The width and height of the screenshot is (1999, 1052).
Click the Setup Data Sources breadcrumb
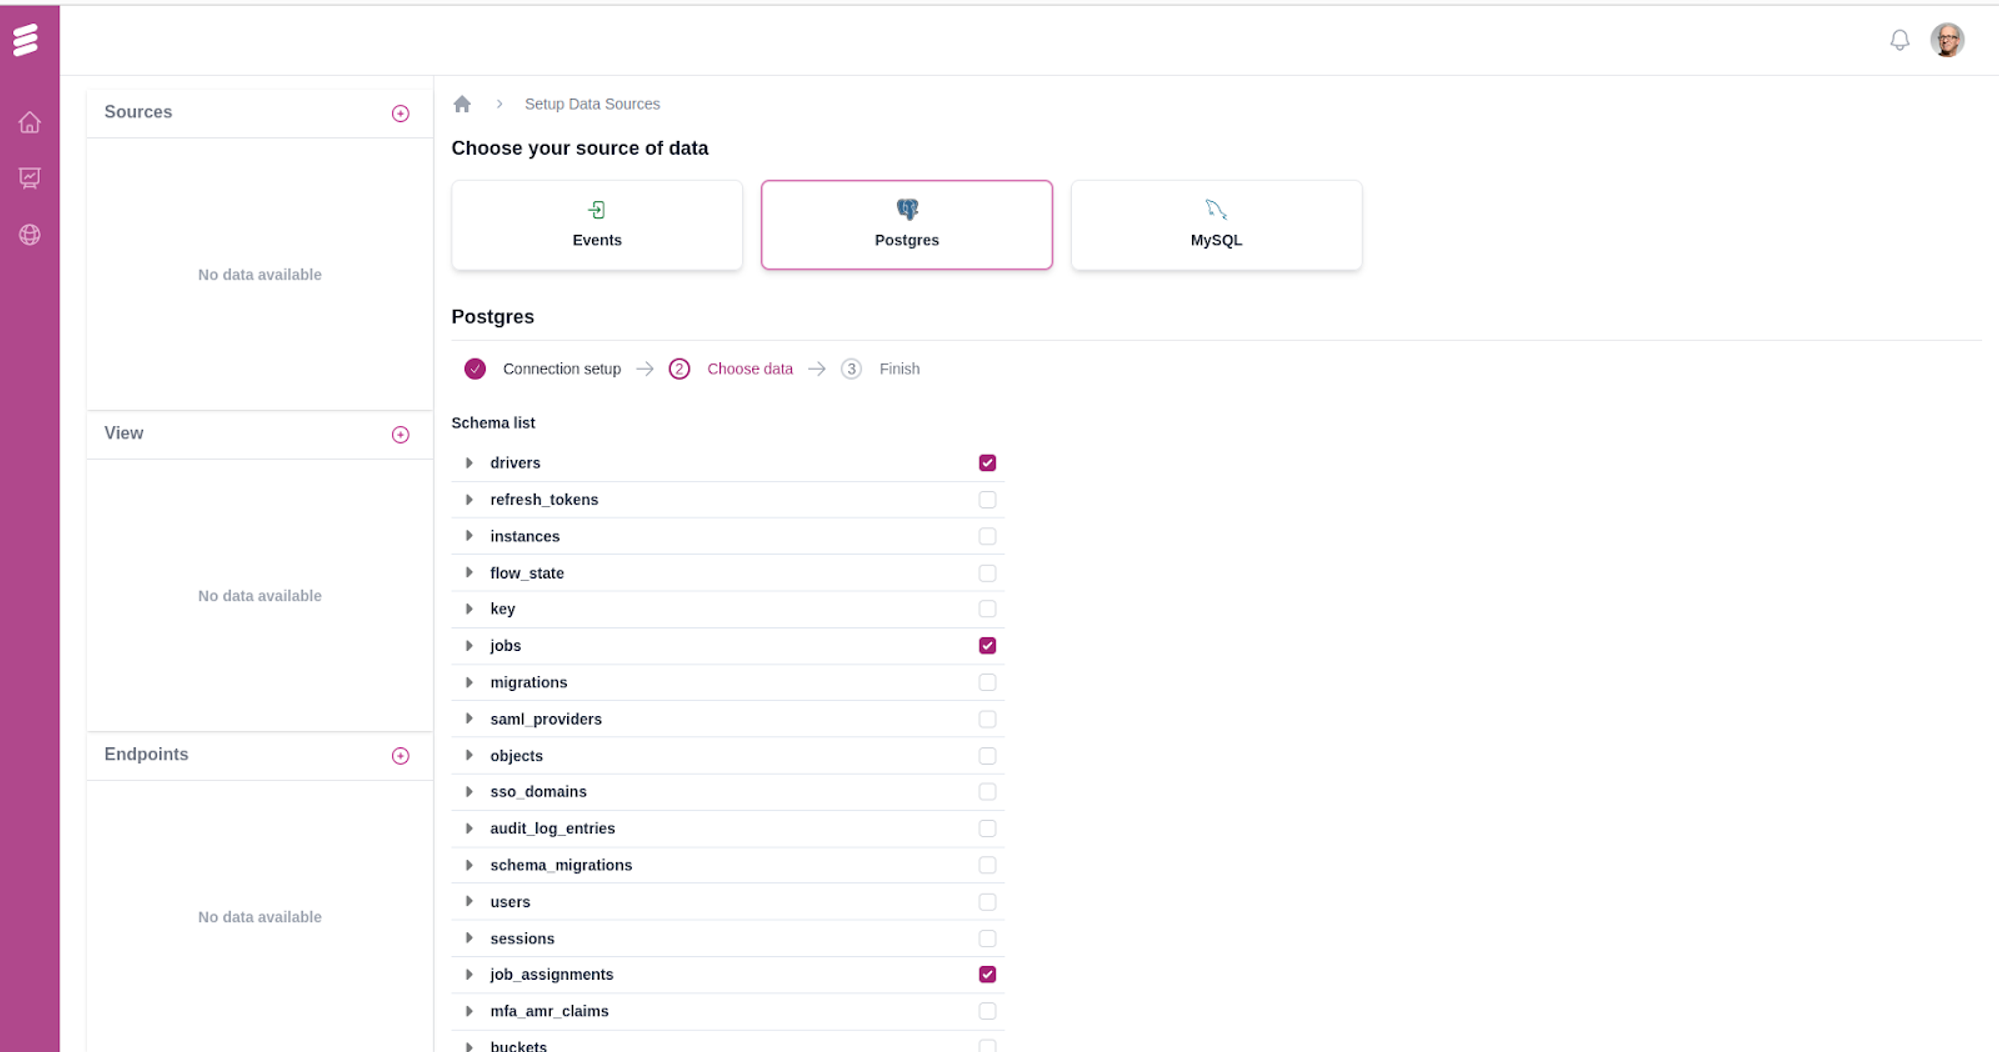coord(592,104)
